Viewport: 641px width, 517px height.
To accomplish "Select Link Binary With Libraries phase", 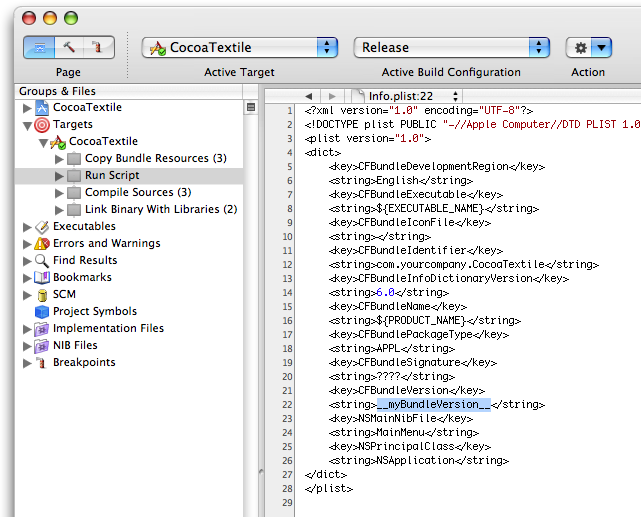I will pyautogui.click(x=160, y=209).
